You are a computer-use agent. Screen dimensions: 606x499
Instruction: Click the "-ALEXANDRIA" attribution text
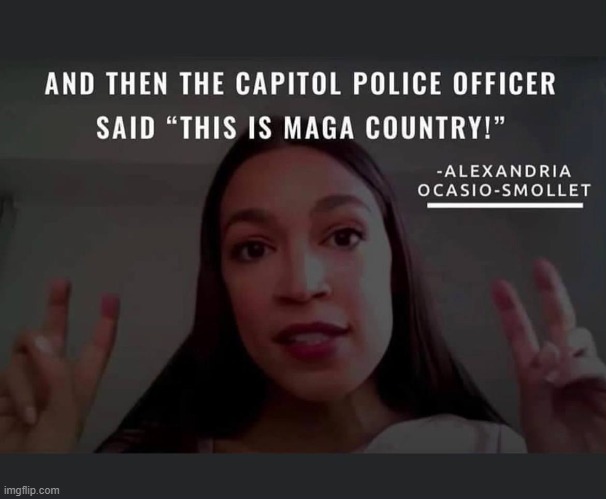tap(504, 171)
